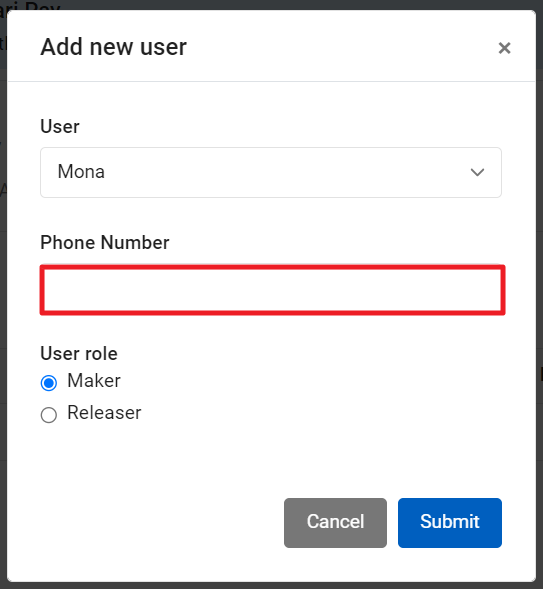The height and width of the screenshot is (589, 543).
Task: Click the red-outlined phone number box
Action: (x=273, y=290)
